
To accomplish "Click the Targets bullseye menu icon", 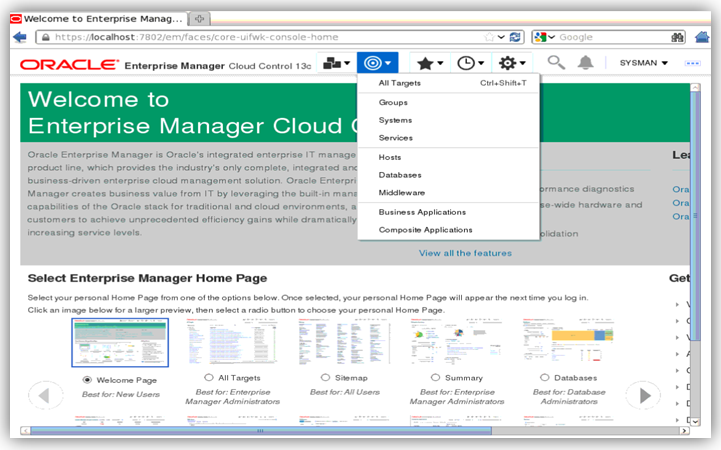I will click(377, 63).
